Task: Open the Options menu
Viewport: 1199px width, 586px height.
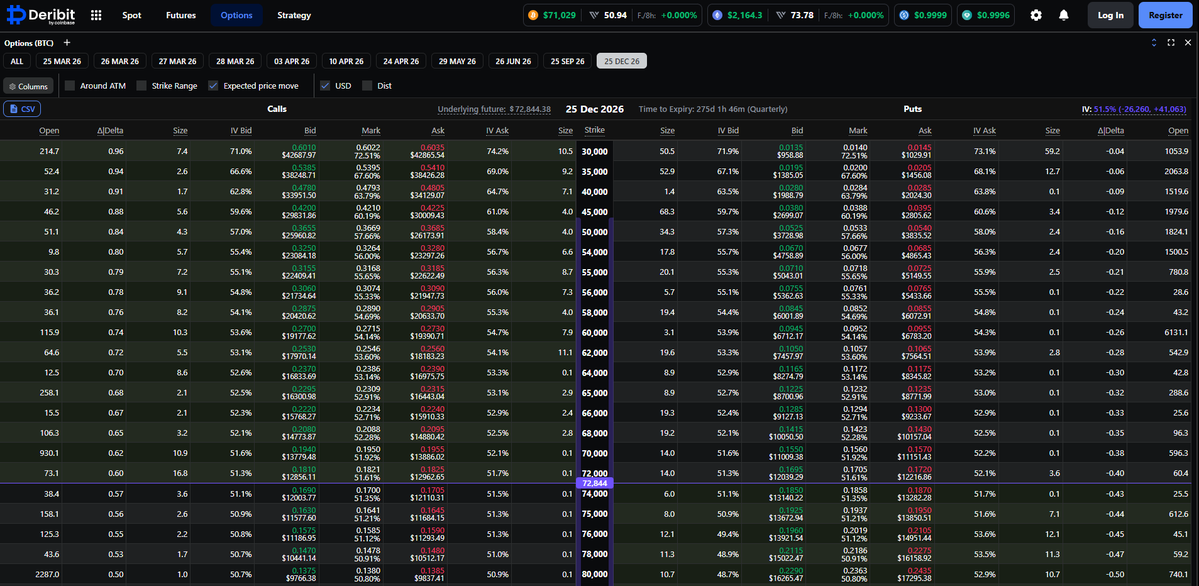Action: pos(236,15)
